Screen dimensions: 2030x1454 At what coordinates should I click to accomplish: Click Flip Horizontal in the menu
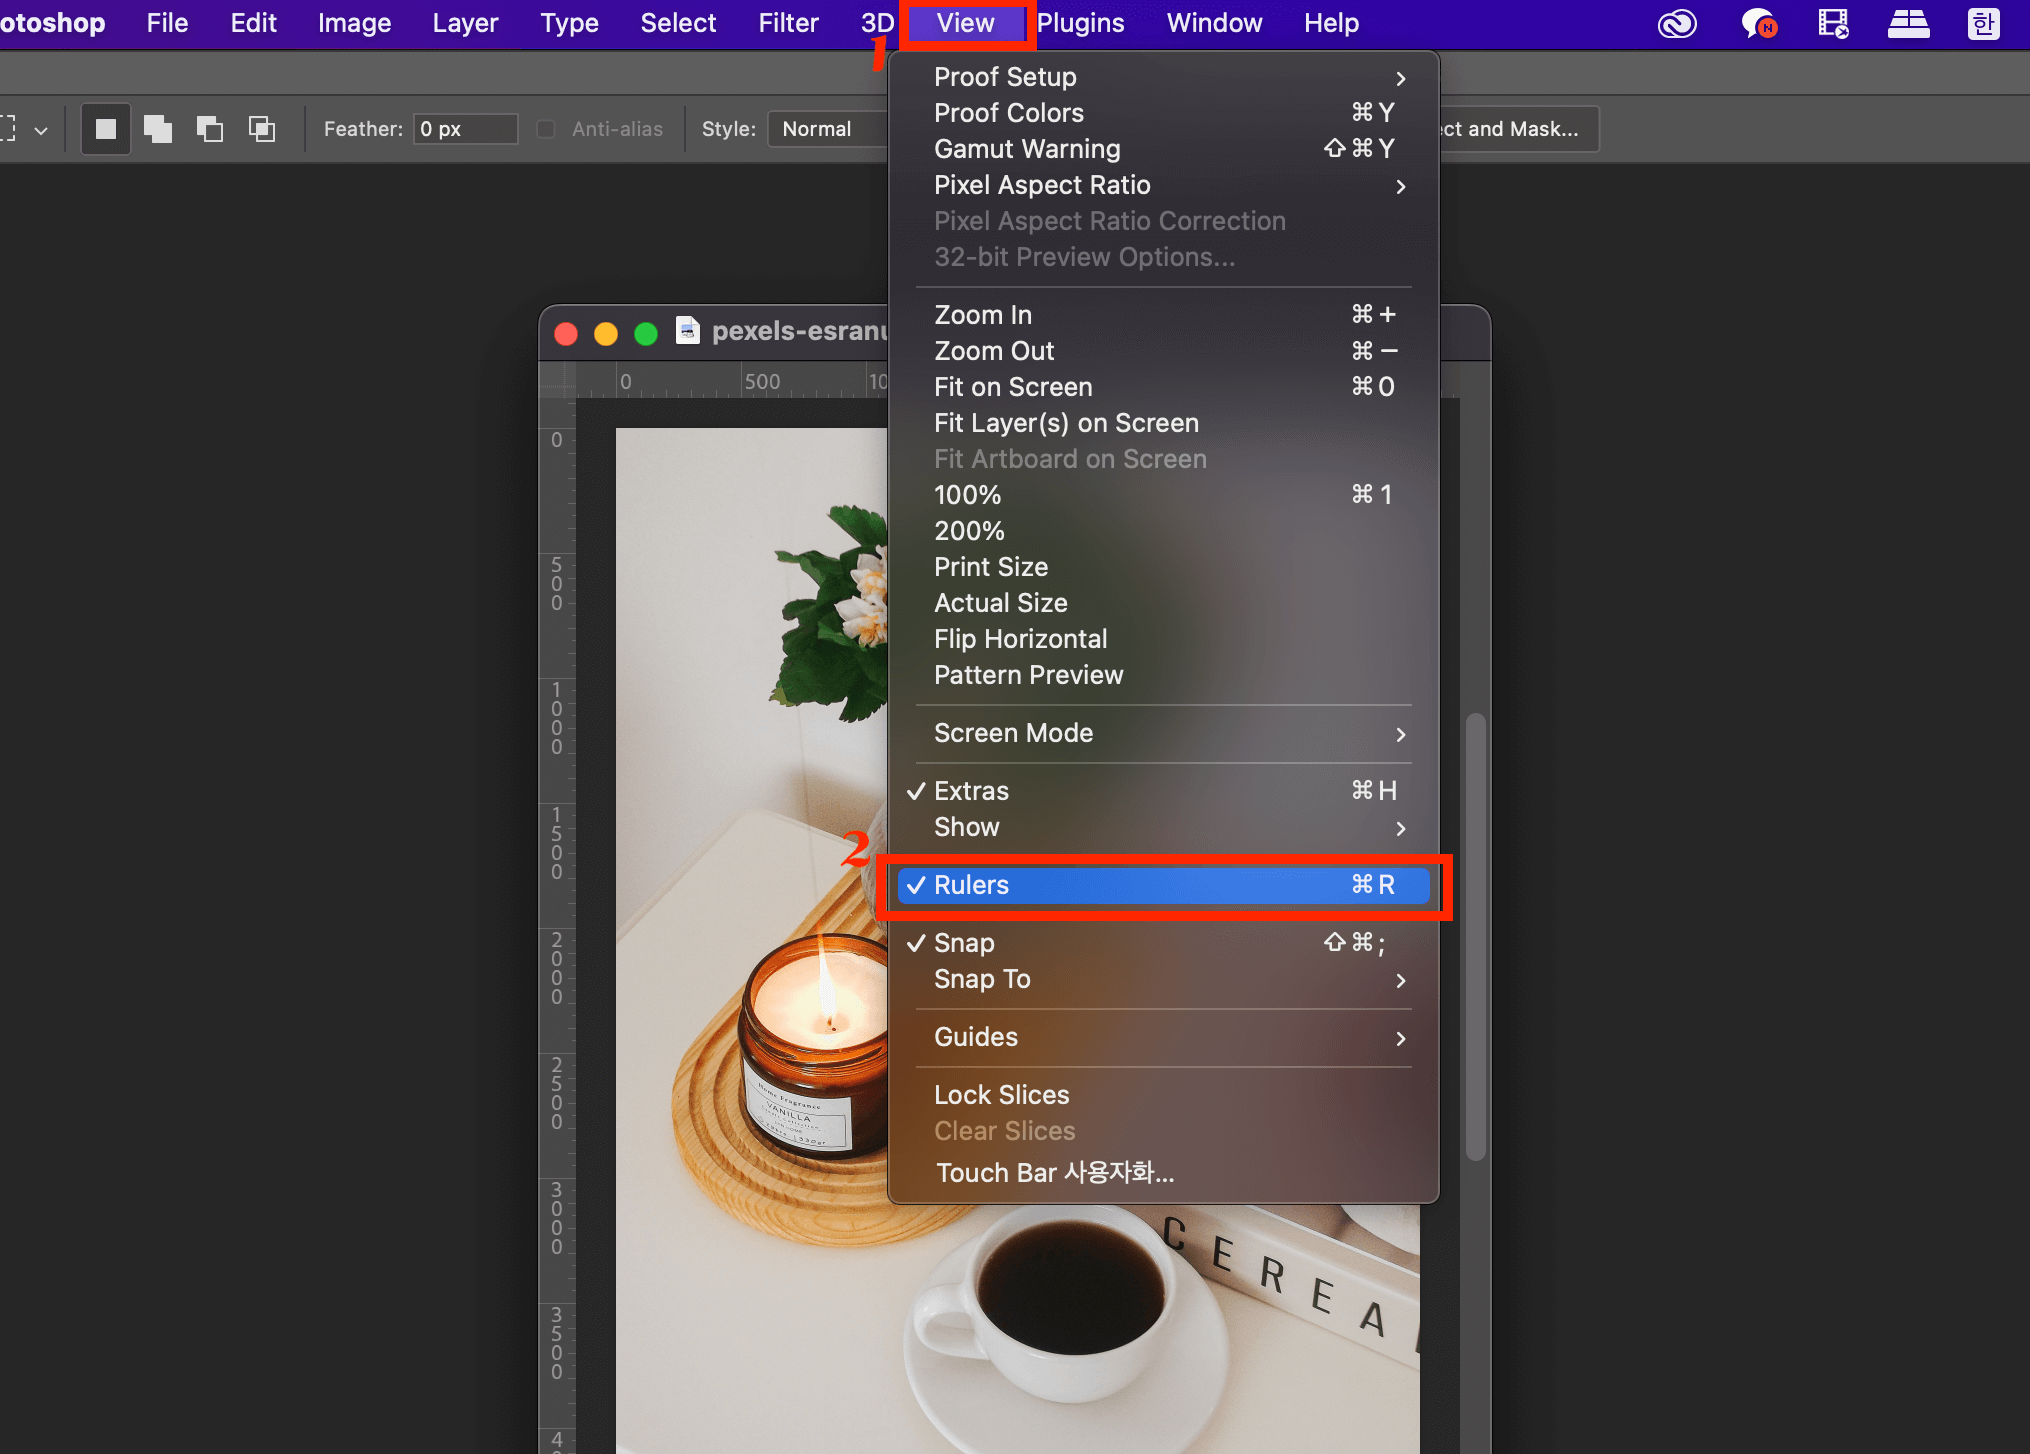tap(1020, 639)
